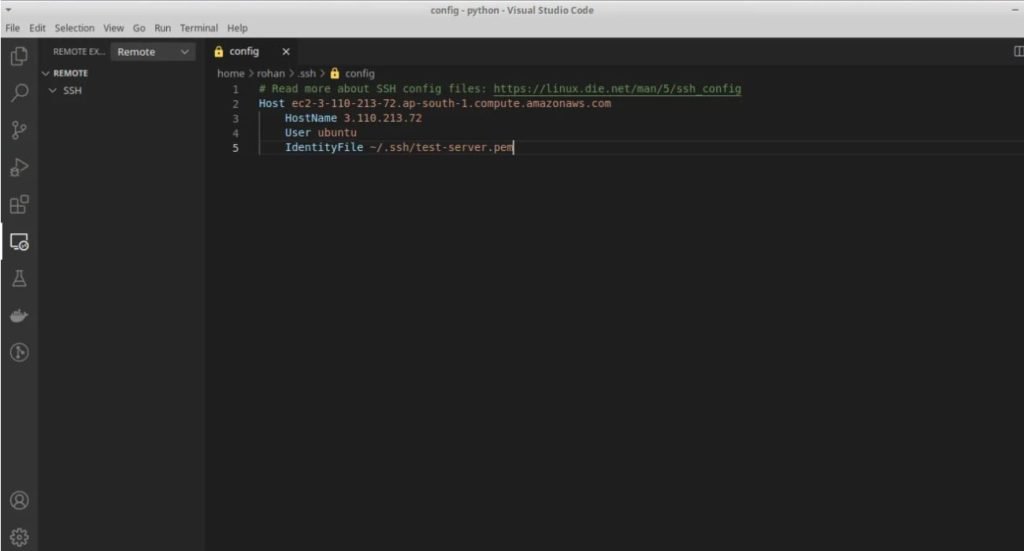Click 'rohan' in the breadcrumb
This screenshot has width=1024, height=551.
pyautogui.click(x=270, y=73)
